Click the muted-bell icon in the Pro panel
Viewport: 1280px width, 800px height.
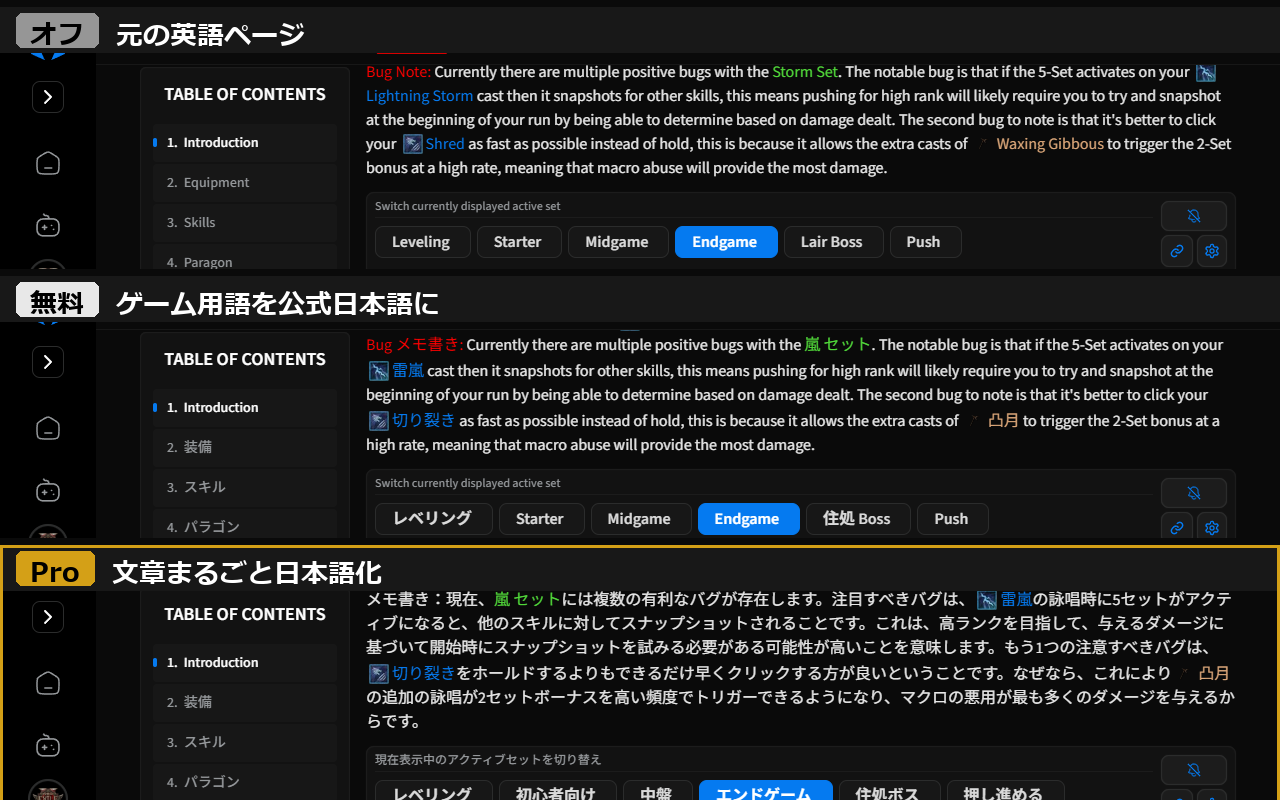click(1193, 770)
